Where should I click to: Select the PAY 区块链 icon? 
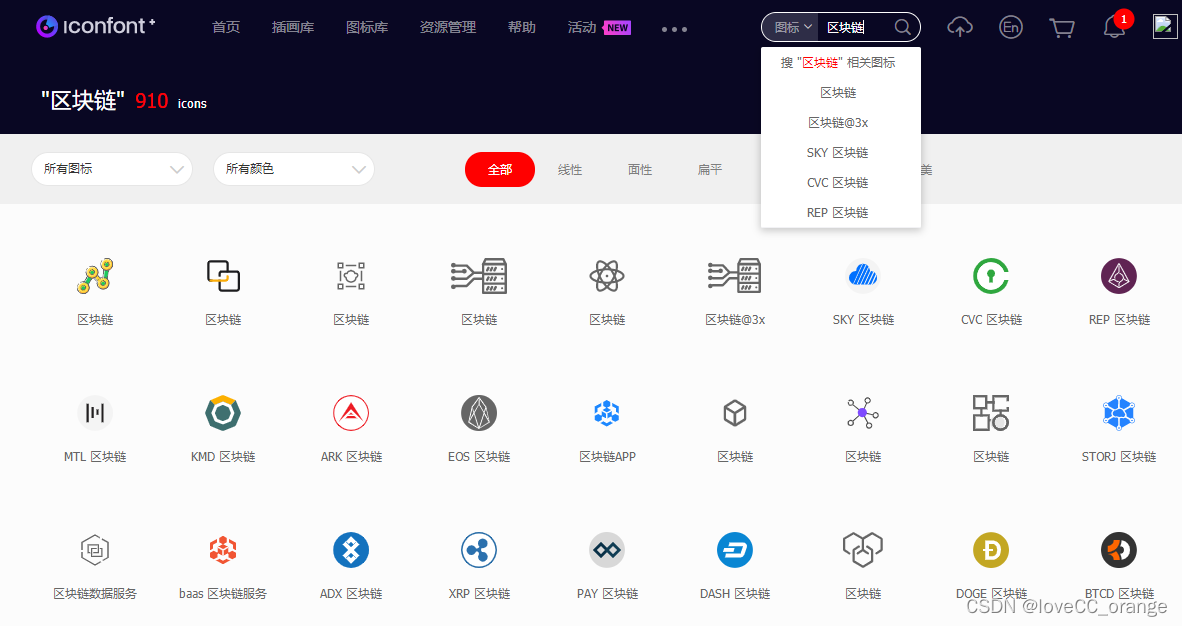[x=607, y=550]
